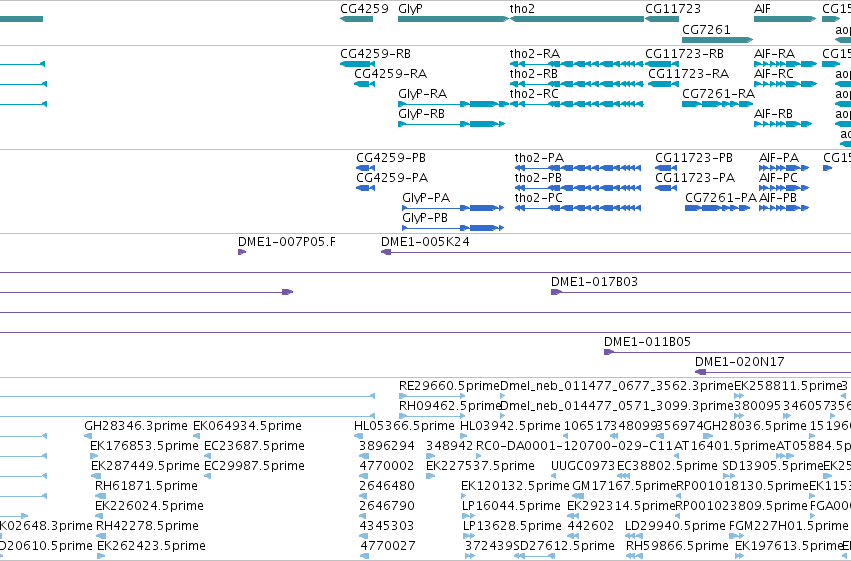Click the RH61871.5prime EST label

[x=146, y=486]
